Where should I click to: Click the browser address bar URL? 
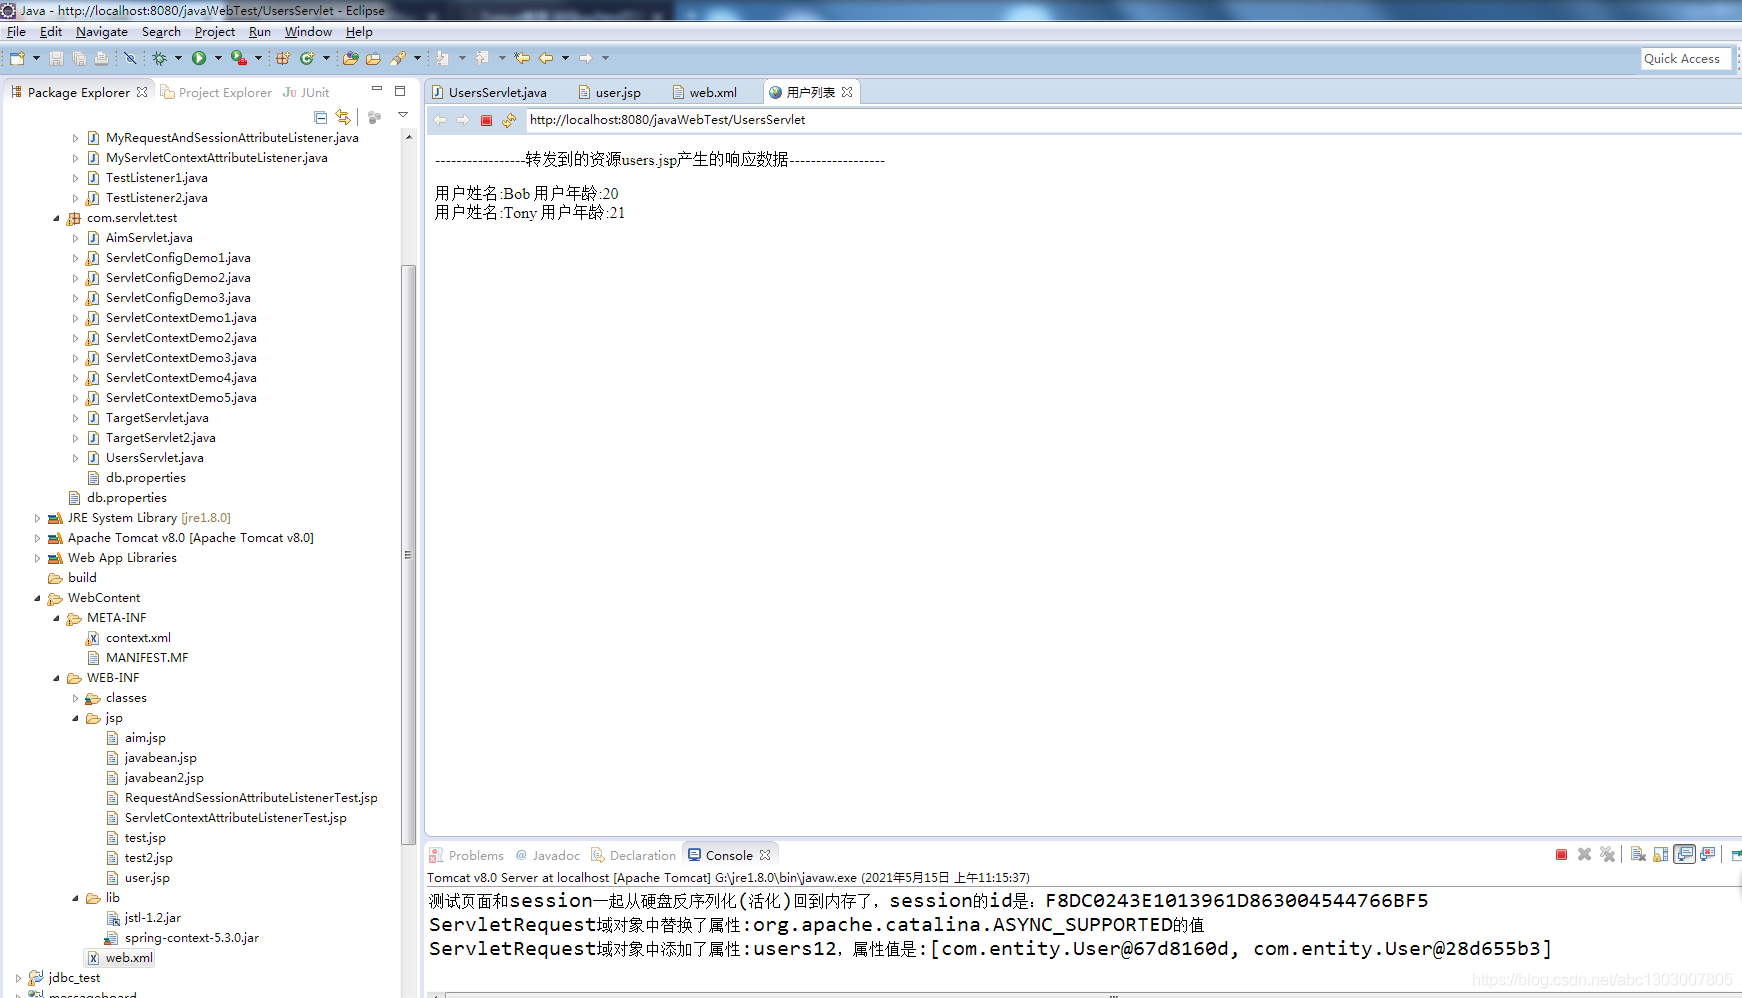click(x=667, y=119)
